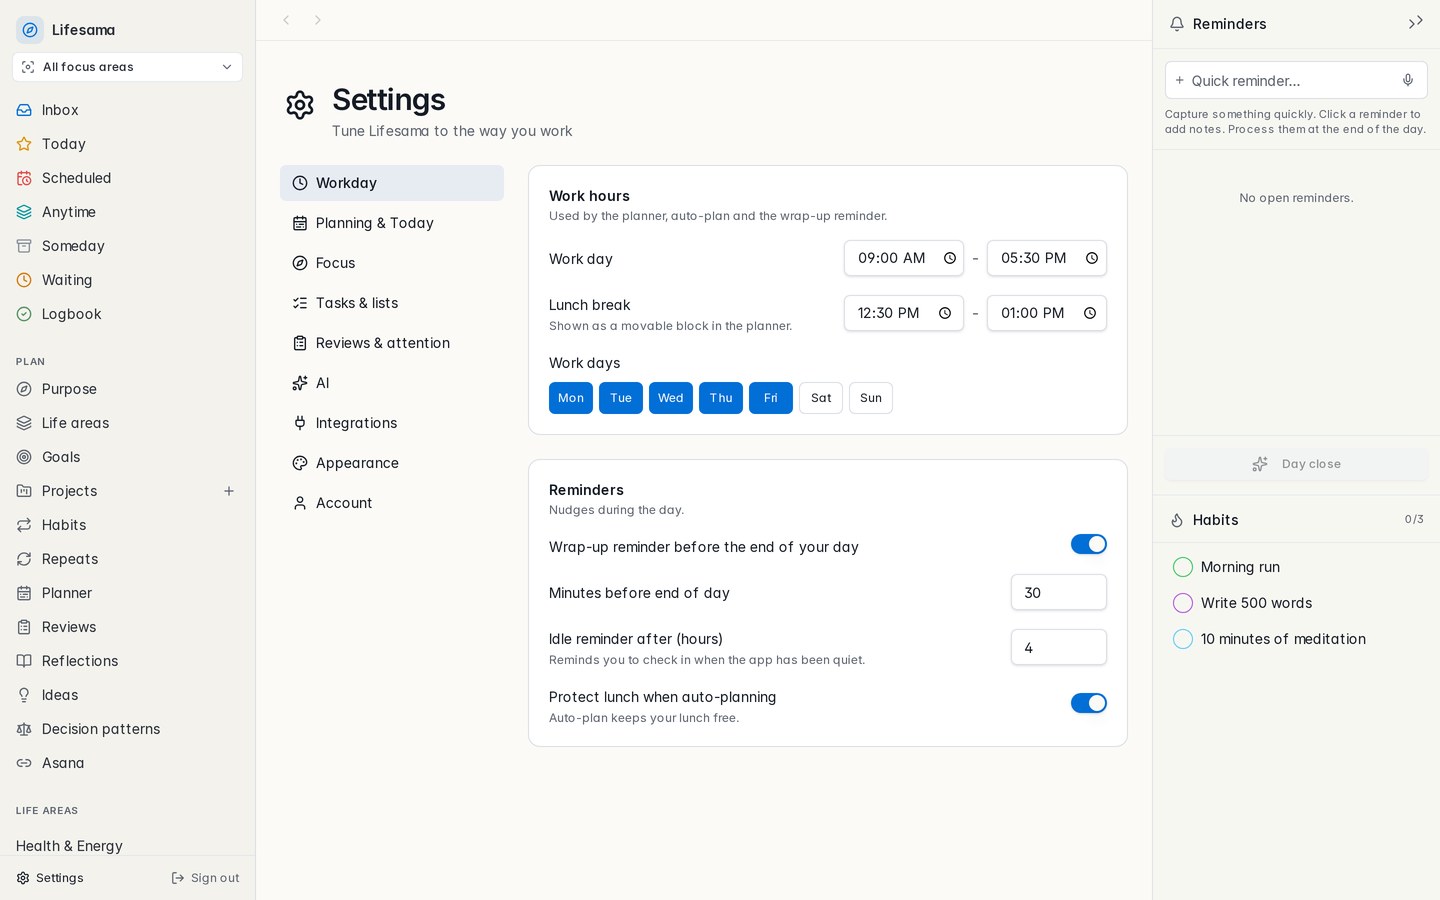Toggle Fri work day
Screen dimensions: 1440x900
[771, 398]
